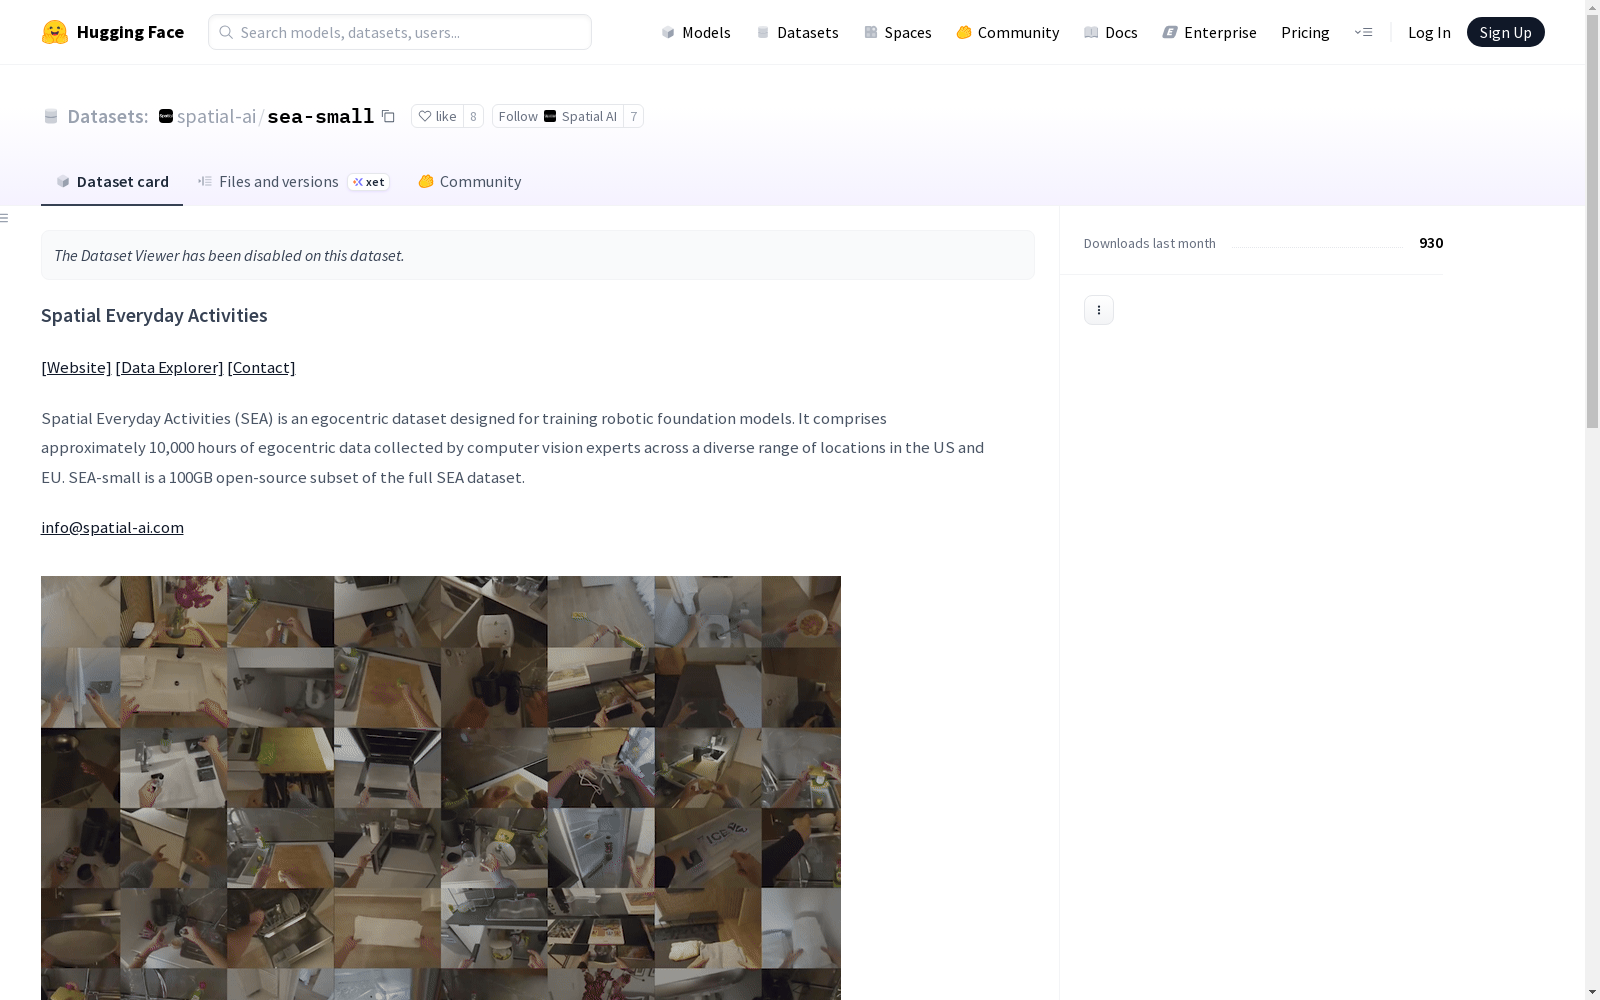The height and width of the screenshot is (1000, 1600).
Task: Click the Models cube icon
Action: (x=668, y=32)
